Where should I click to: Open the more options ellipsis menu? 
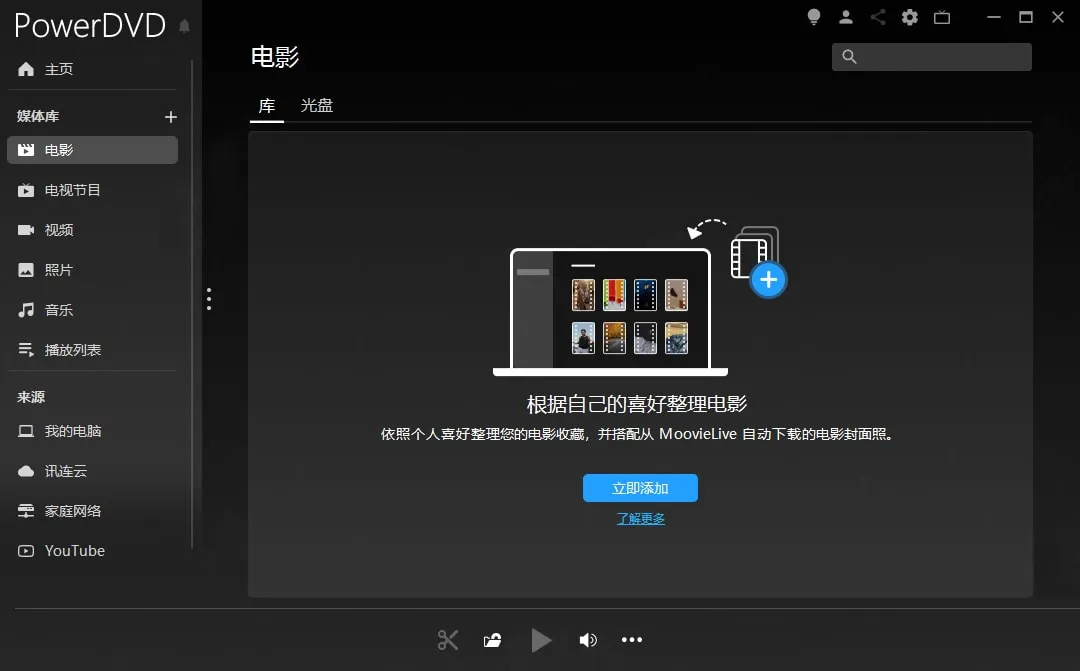point(632,640)
